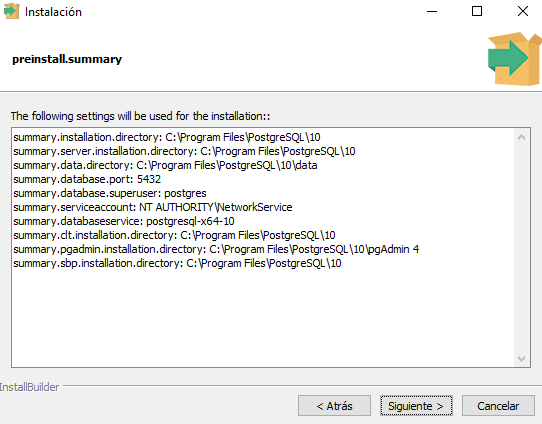542x424 pixels.
Task: Select the summary.installation.directory line
Action: [x=167, y=137]
